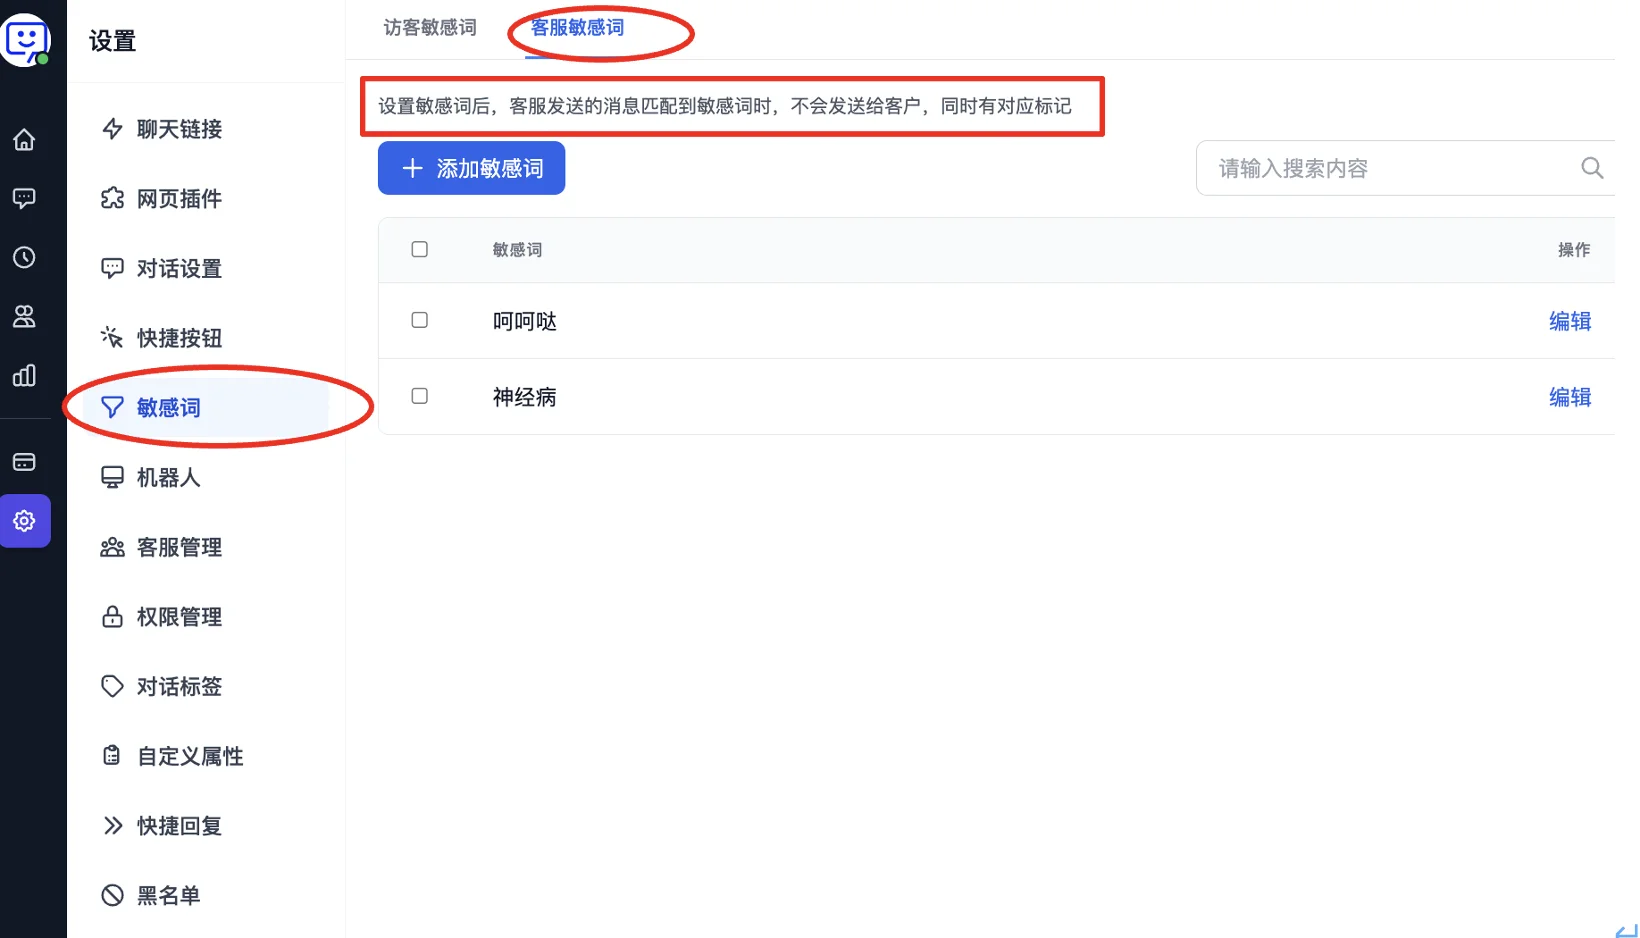The width and height of the screenshot is (1640, 938).
Task: Open 黑名单 in the settings menu
Action: 168,895
